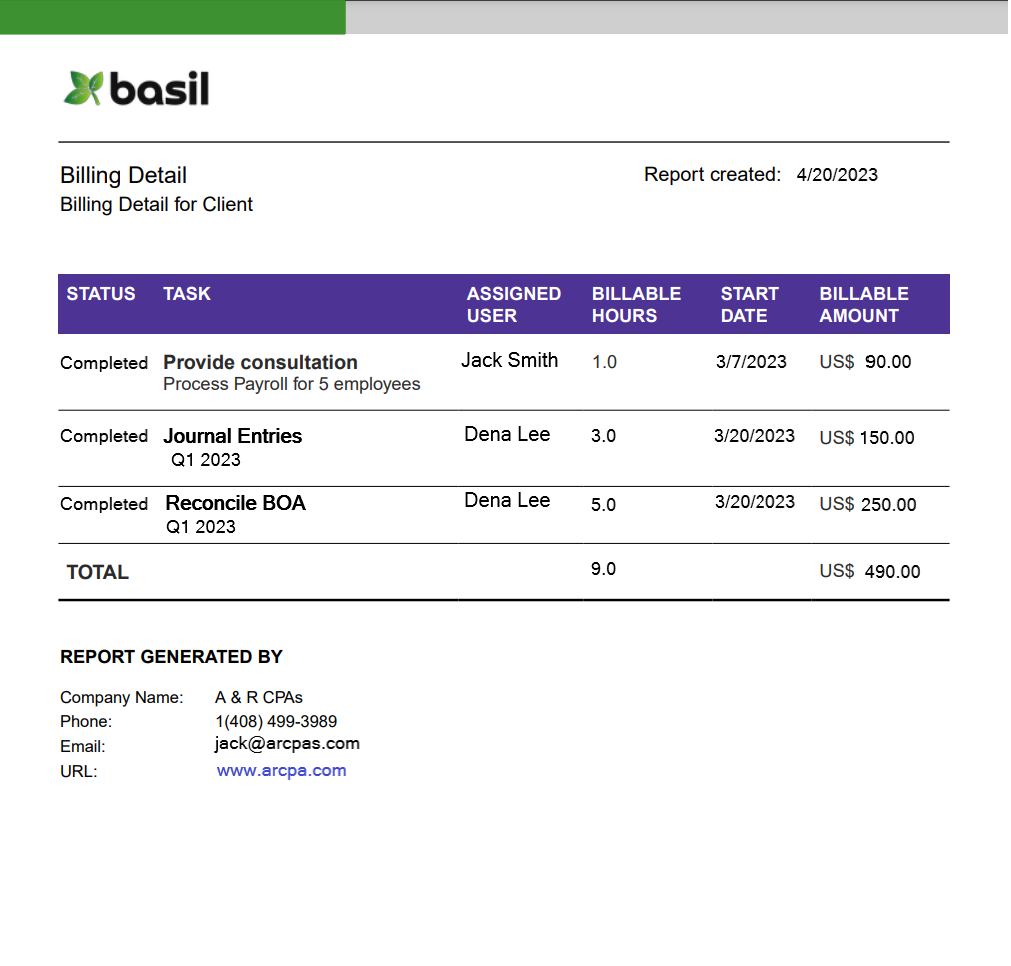Screen dimensions: 1011x966
Task: Click Q1 2023 under Reconcile BOA
Action: coord(201,527)
